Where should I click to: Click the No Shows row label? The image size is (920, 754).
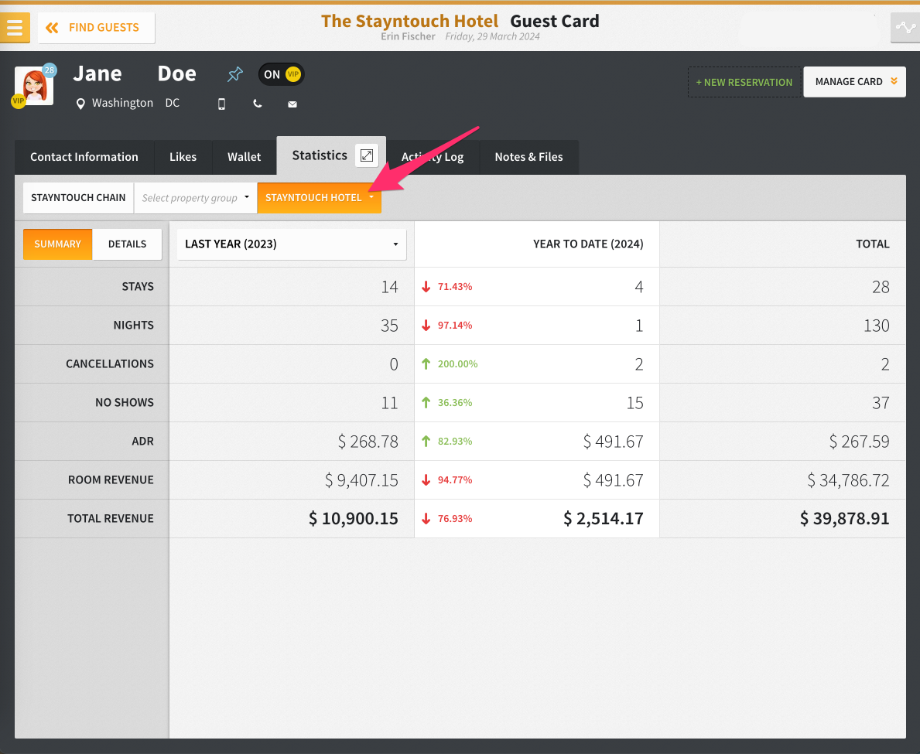(124, 403)
